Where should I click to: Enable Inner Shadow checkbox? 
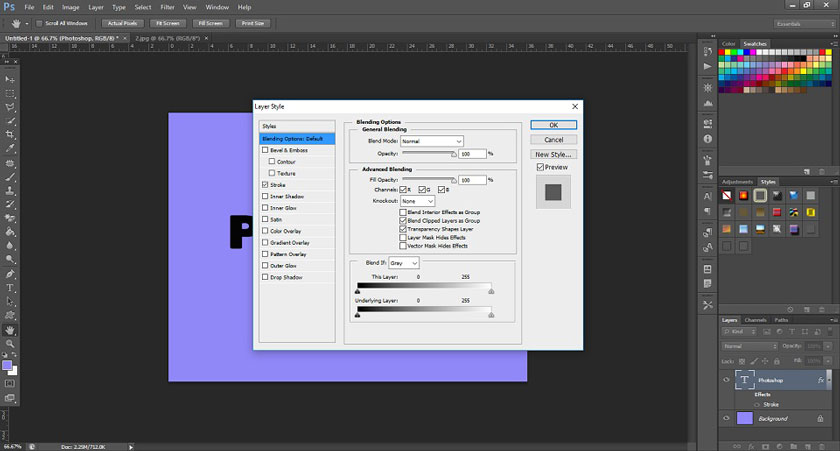pos(265,196)
